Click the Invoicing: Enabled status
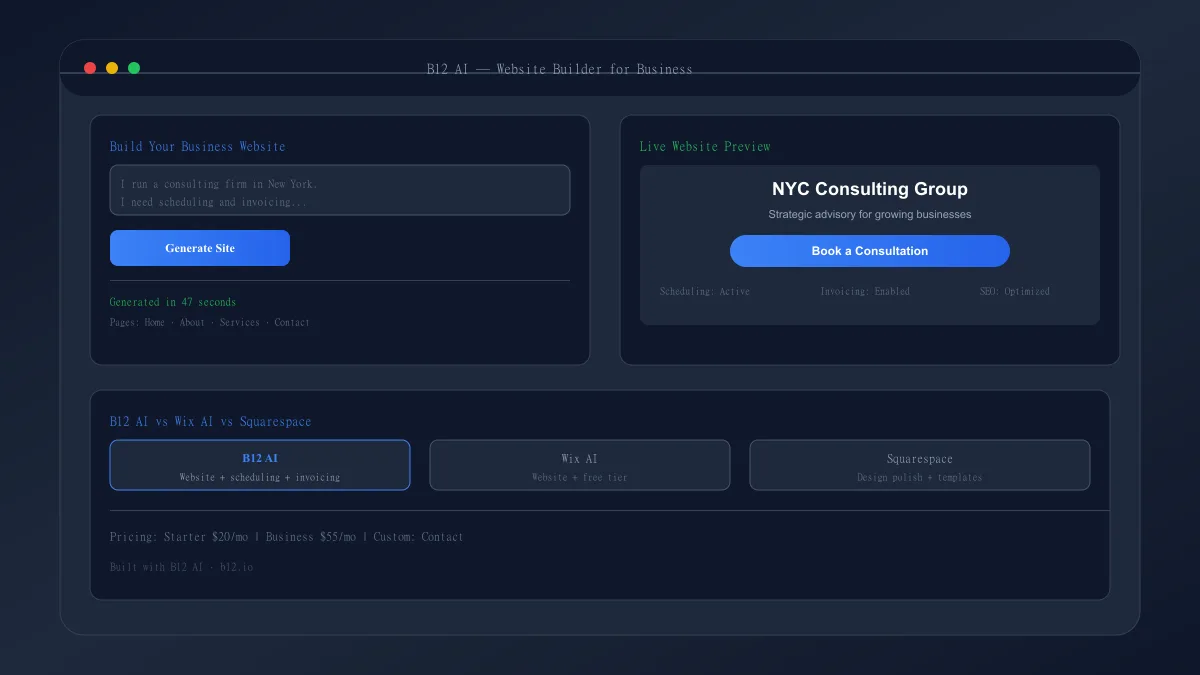1200x675 pixels. click(x=865, y=291)
